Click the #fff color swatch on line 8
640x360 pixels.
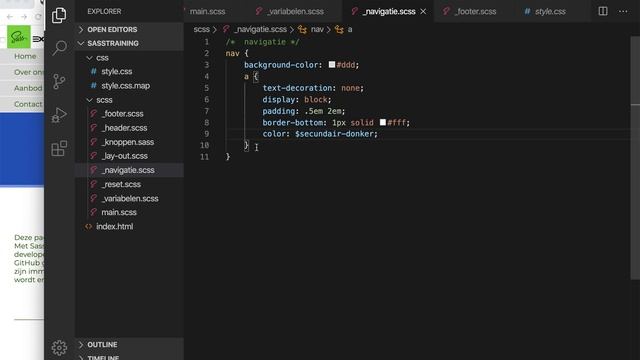click(382, 122)
